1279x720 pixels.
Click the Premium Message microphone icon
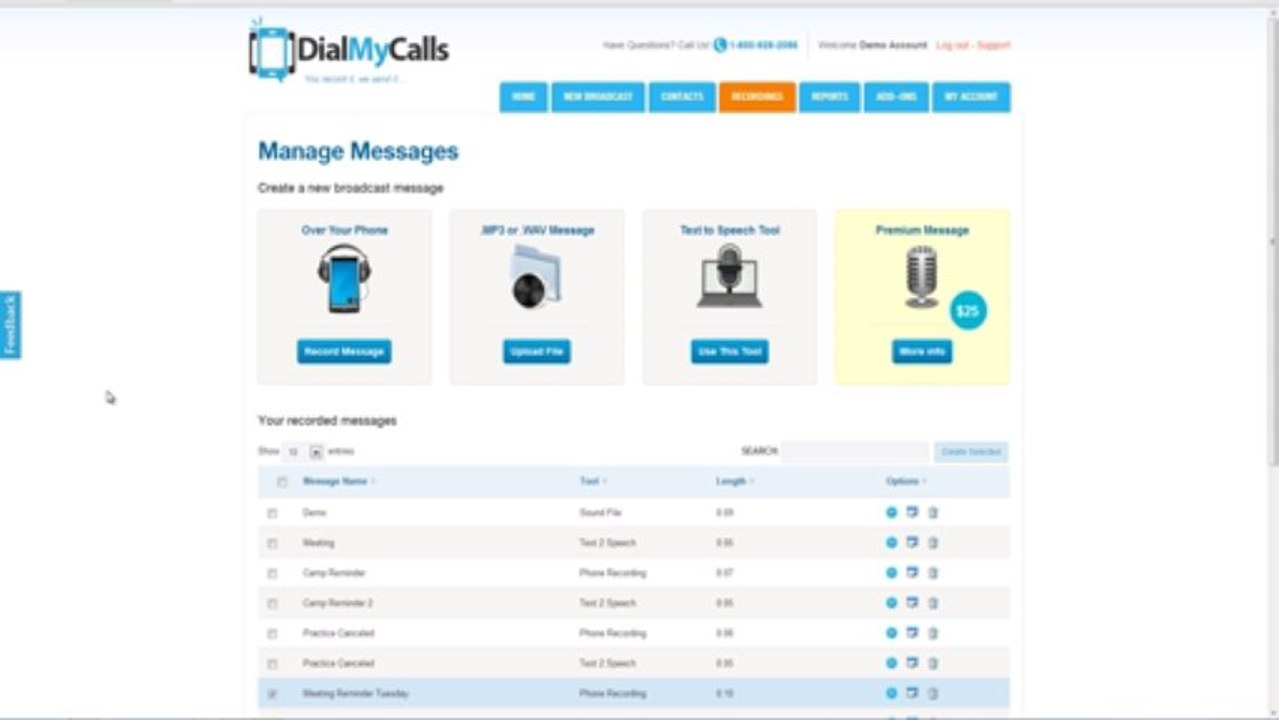[921, 277]
